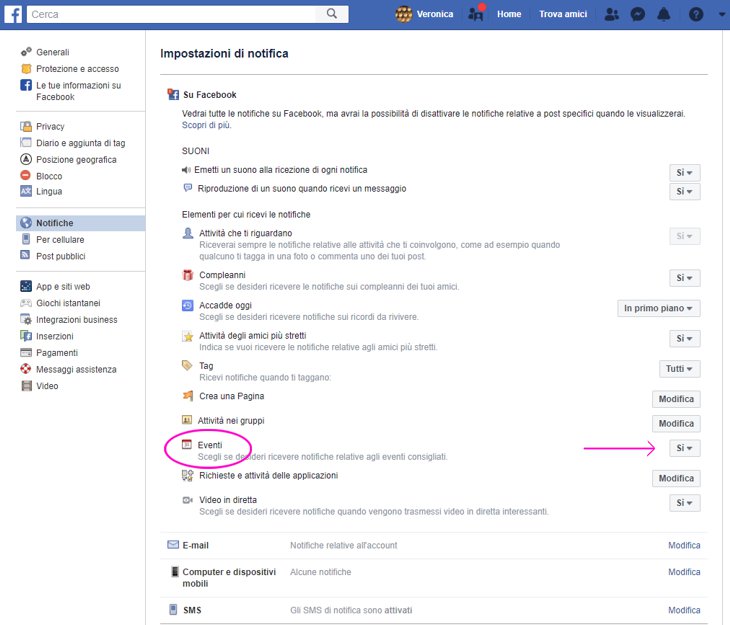Click Modifica for Richieste e attività delle applicazioni

coord(676,478)
